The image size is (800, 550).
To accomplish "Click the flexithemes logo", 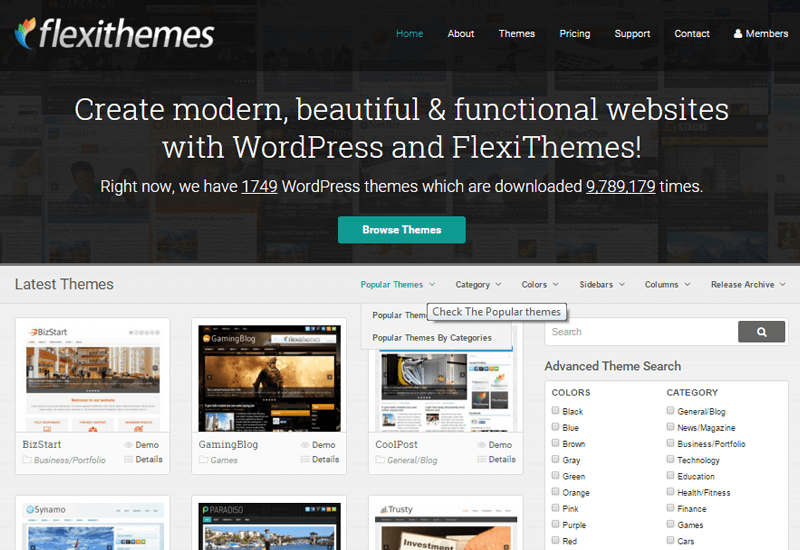I will [x=114, y=34].
